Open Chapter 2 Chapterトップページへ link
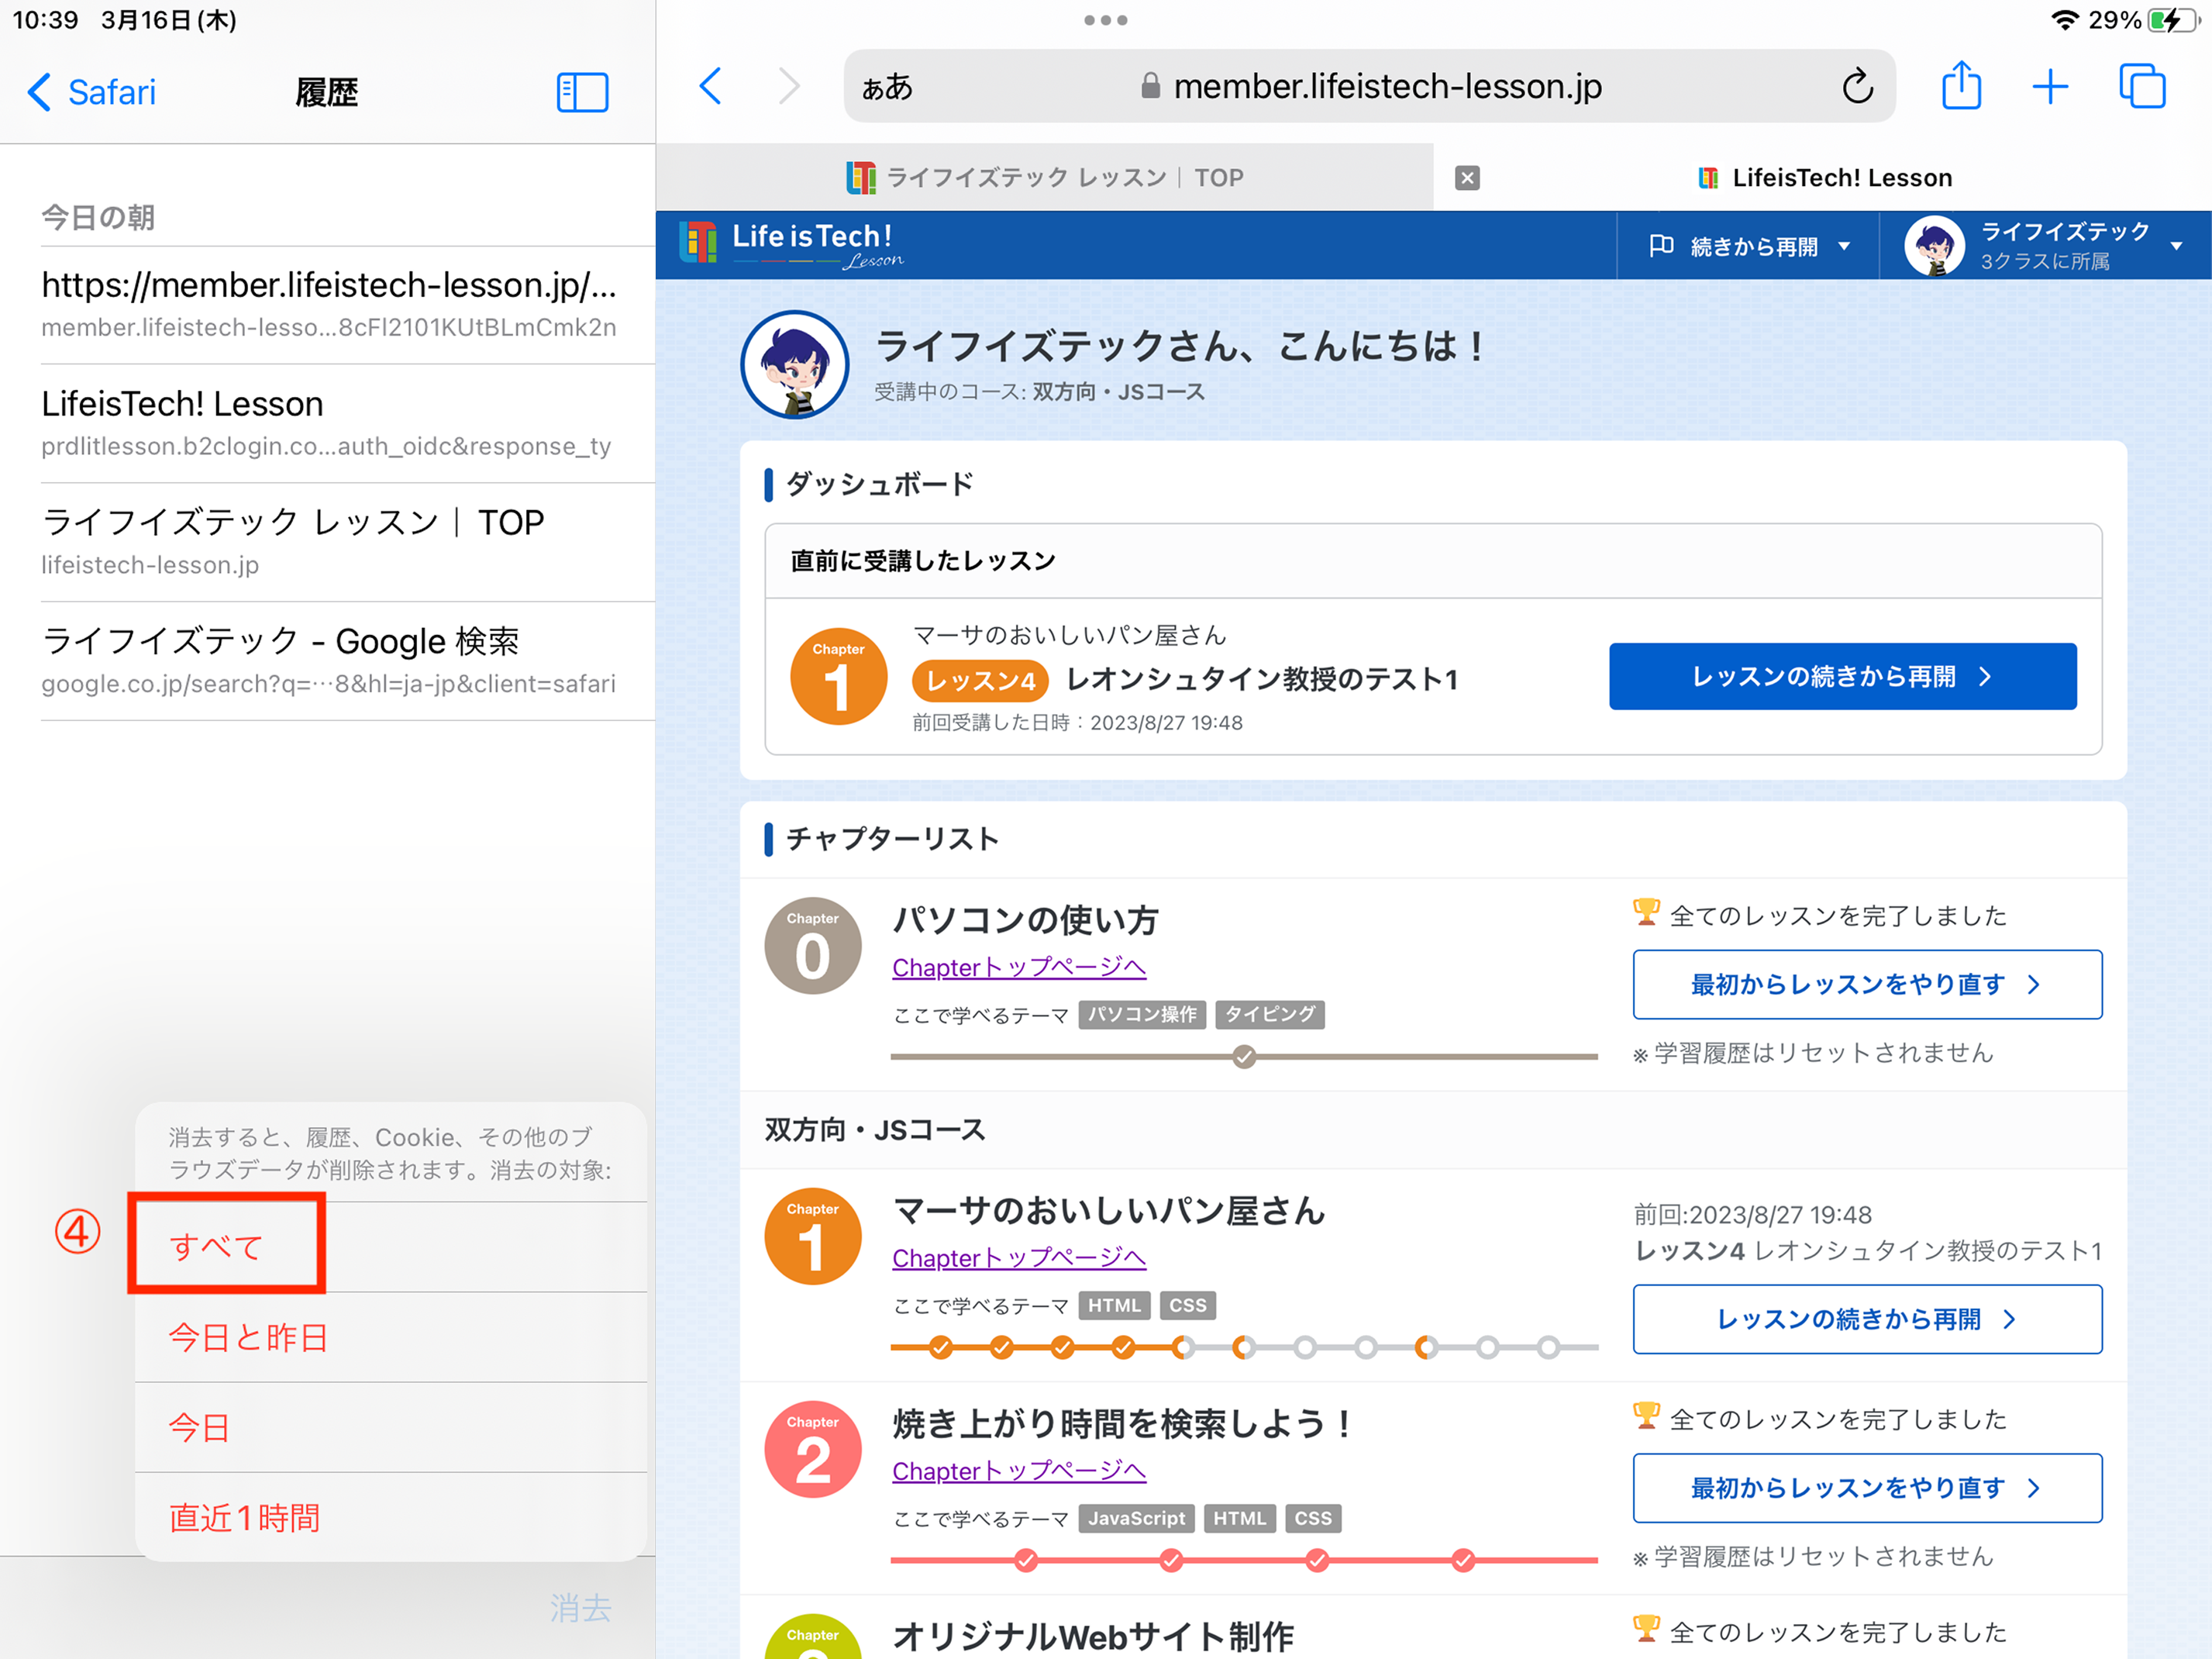This screenshot has height=1659, width=2212. point(1019,1470)
